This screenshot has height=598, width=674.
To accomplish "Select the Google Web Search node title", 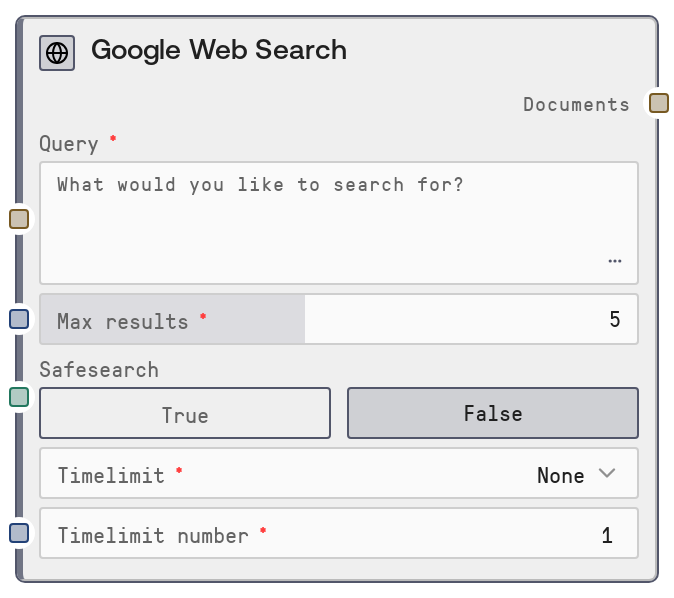I will [219, 50].
